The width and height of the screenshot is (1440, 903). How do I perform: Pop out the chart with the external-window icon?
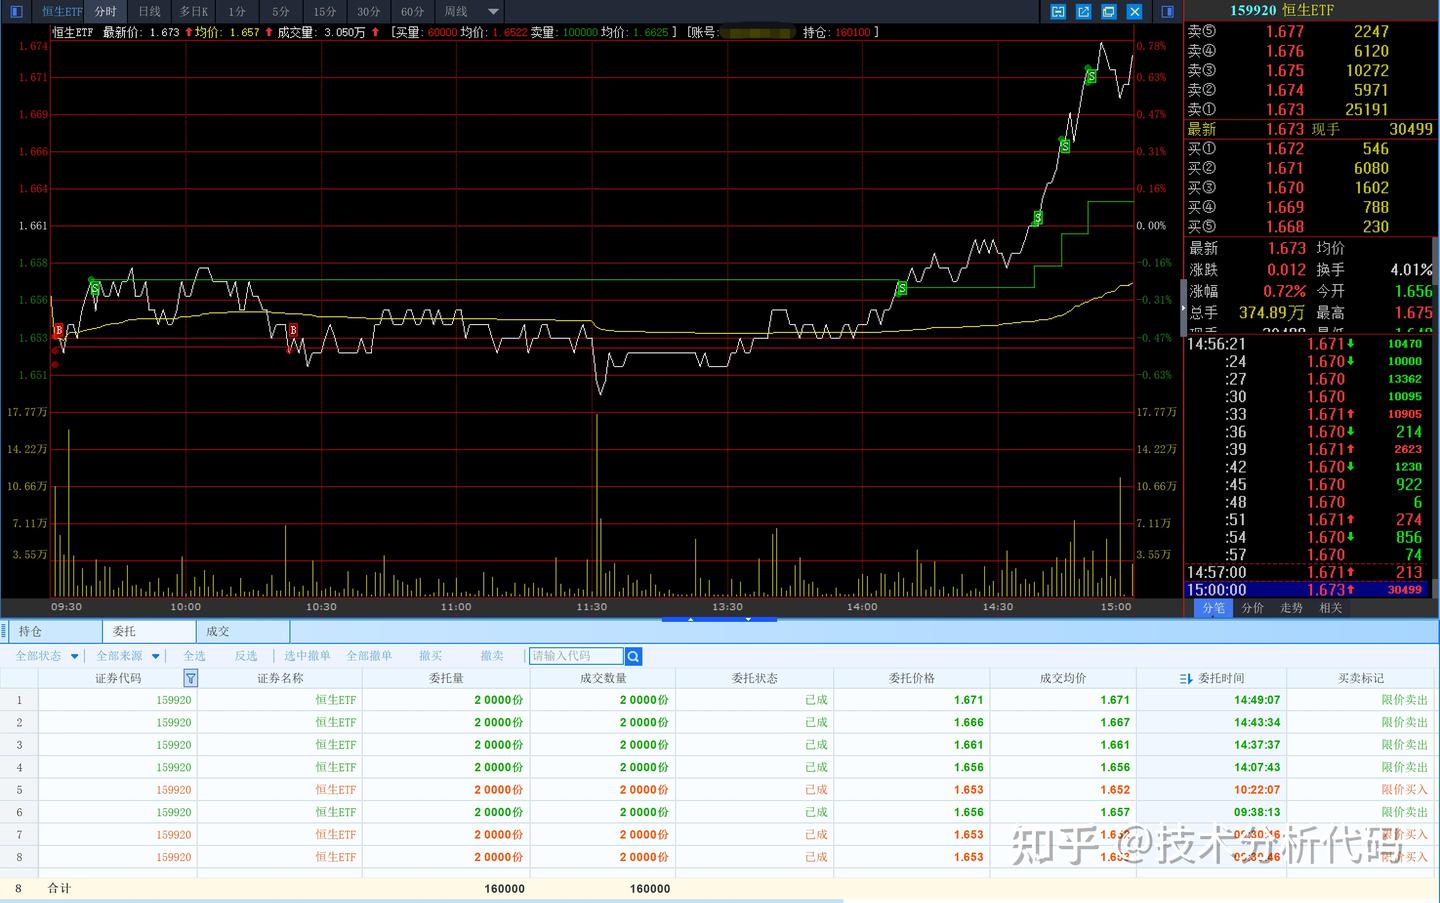coord(1083,11)
